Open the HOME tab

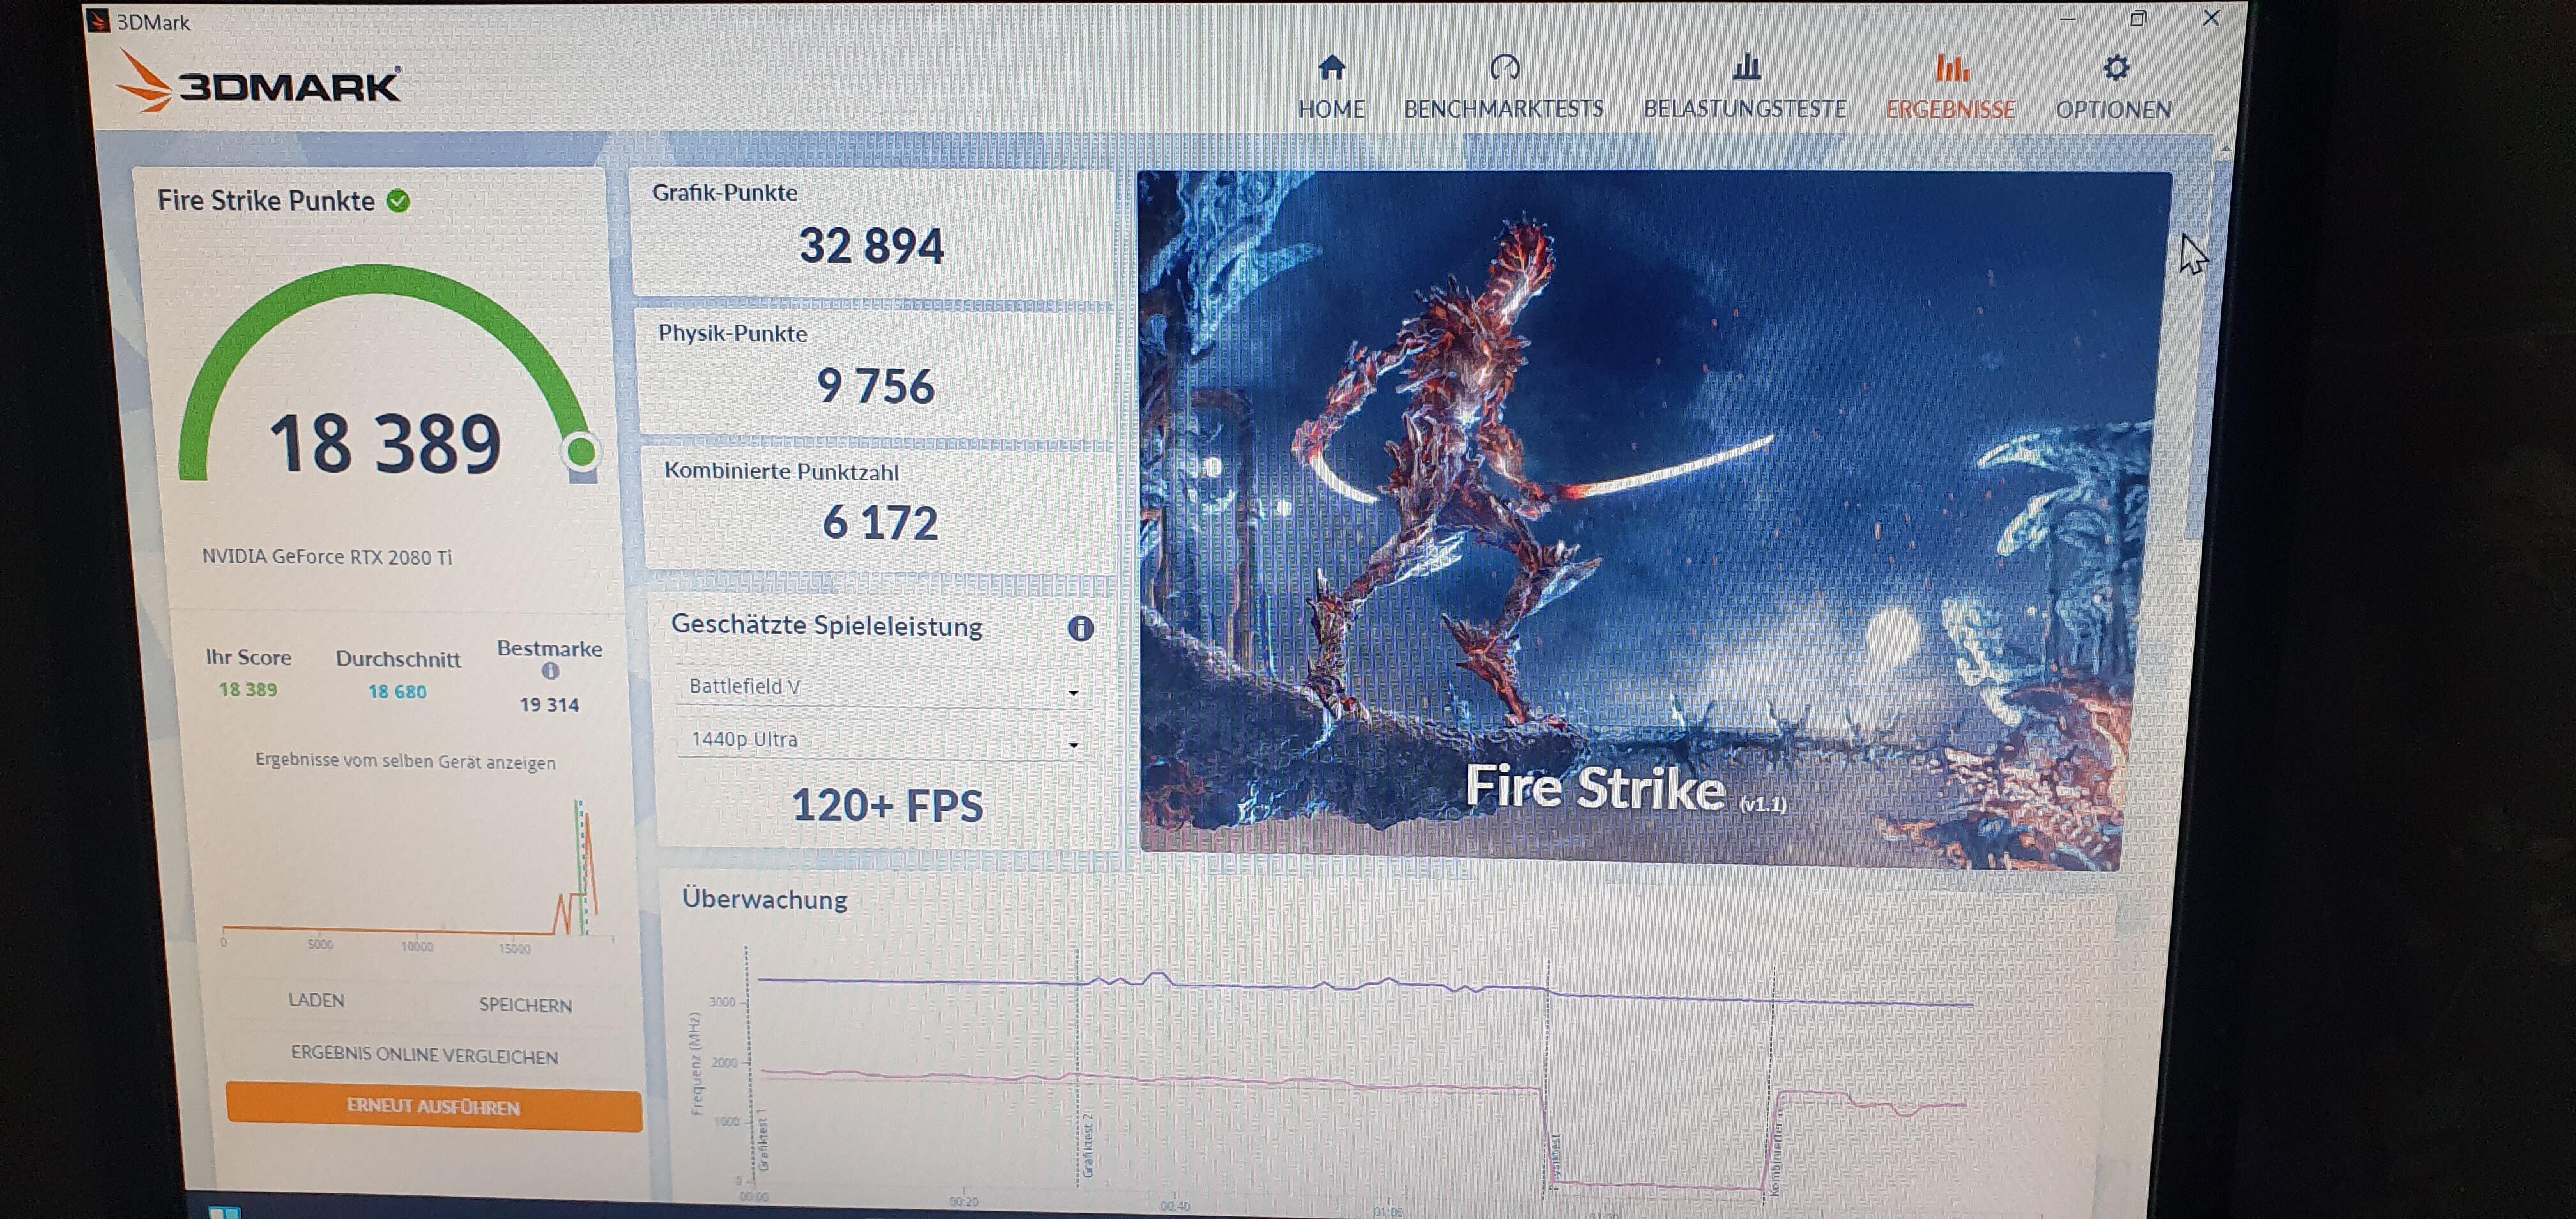[1331, 87]
